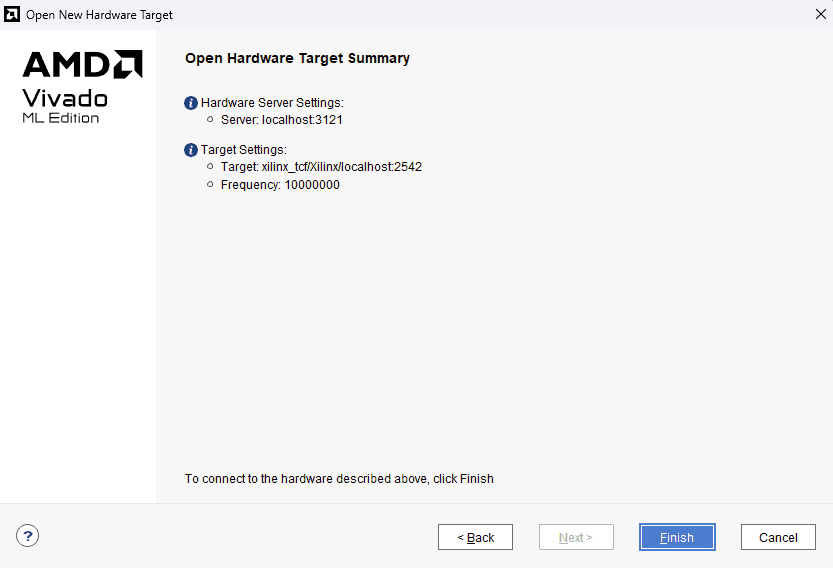Click the info icon beside Target Settings
Screen dimensions: 833x568
(x=191, y=150)
